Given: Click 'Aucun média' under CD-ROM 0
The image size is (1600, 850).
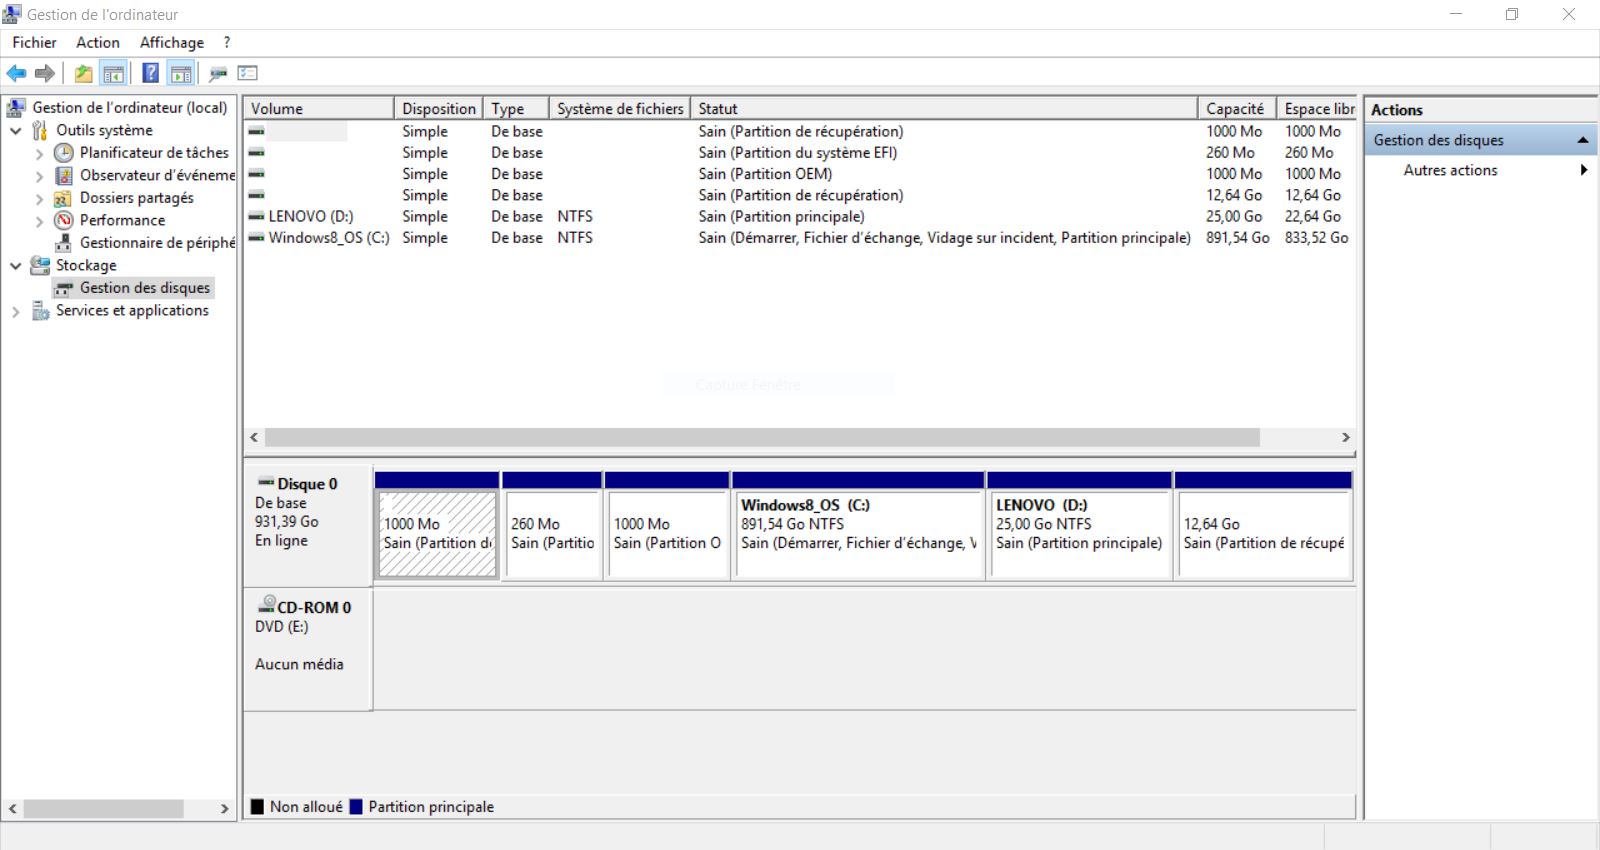Looking at the screenshot, I should click(299, 664).
